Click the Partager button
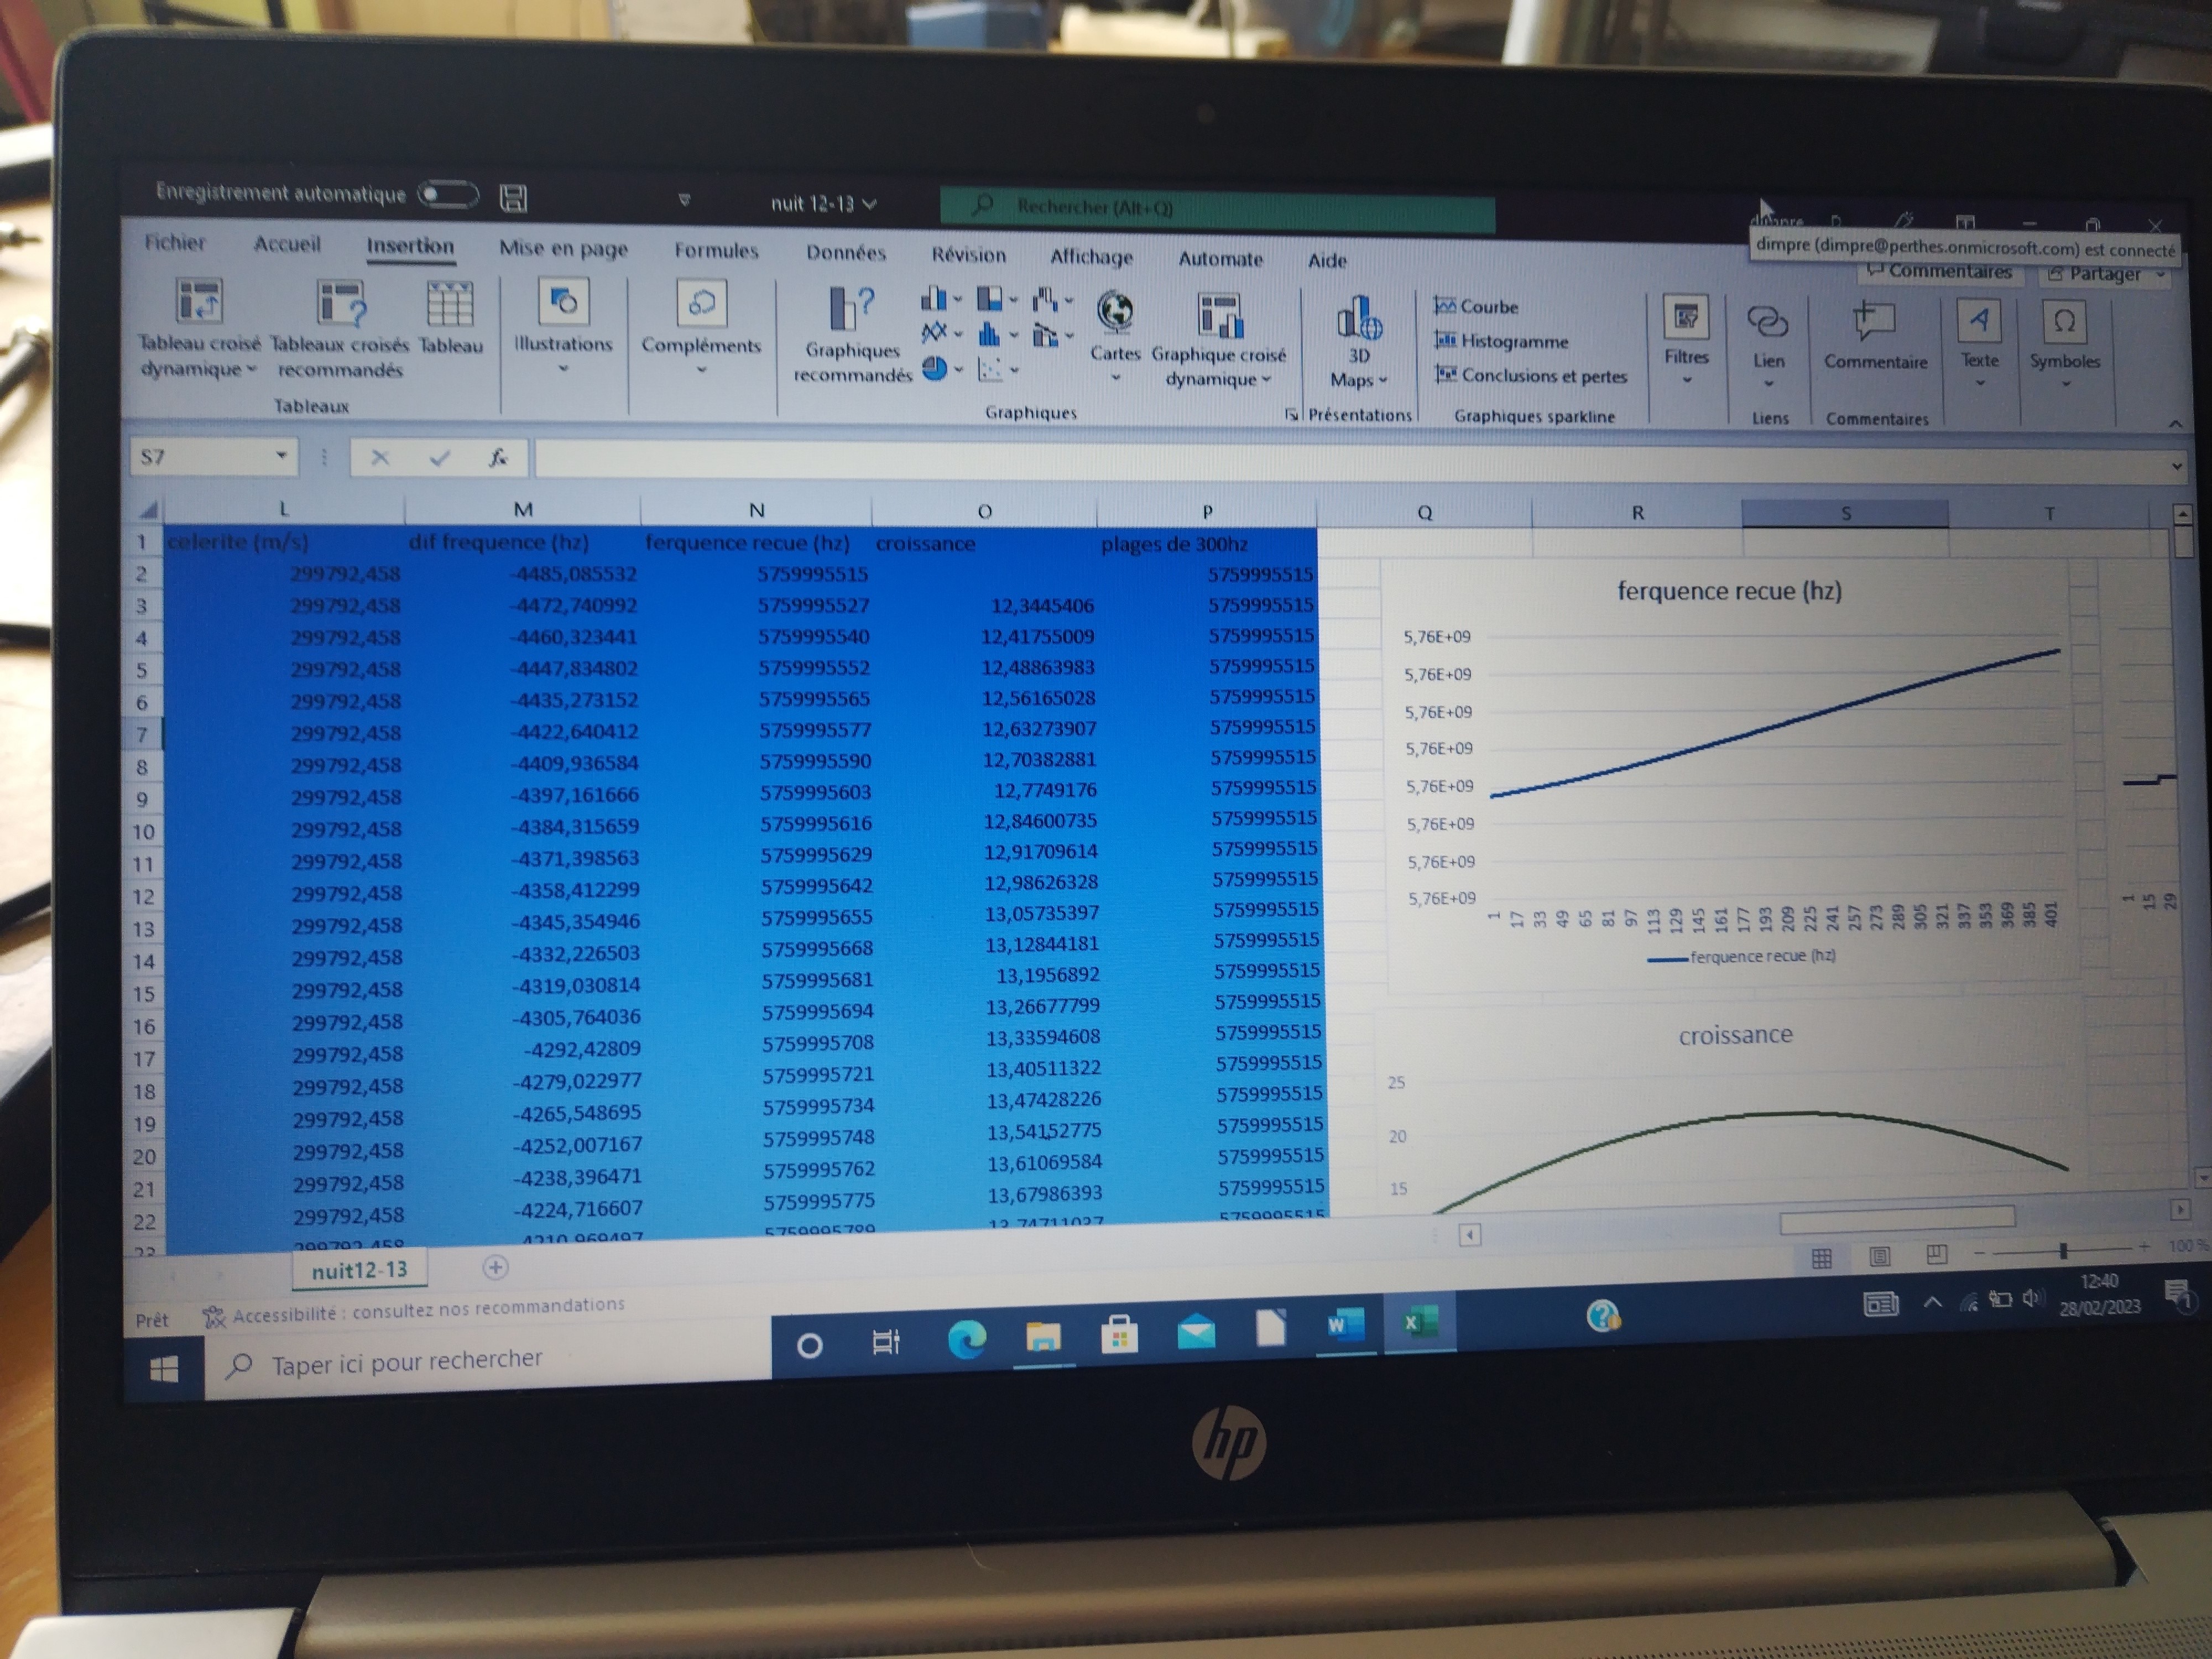The height and width of the screenshot is (1659, 2212). click(x=2105, y=274)
